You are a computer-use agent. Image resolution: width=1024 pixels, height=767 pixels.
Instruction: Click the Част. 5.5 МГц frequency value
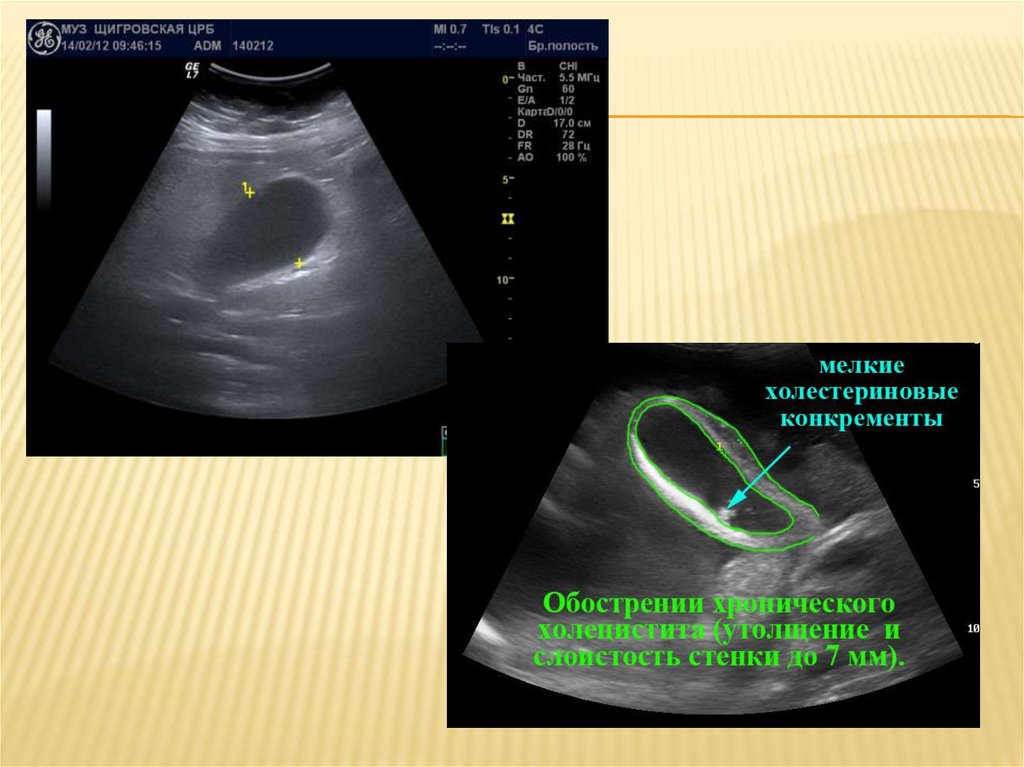pos(558,78)
